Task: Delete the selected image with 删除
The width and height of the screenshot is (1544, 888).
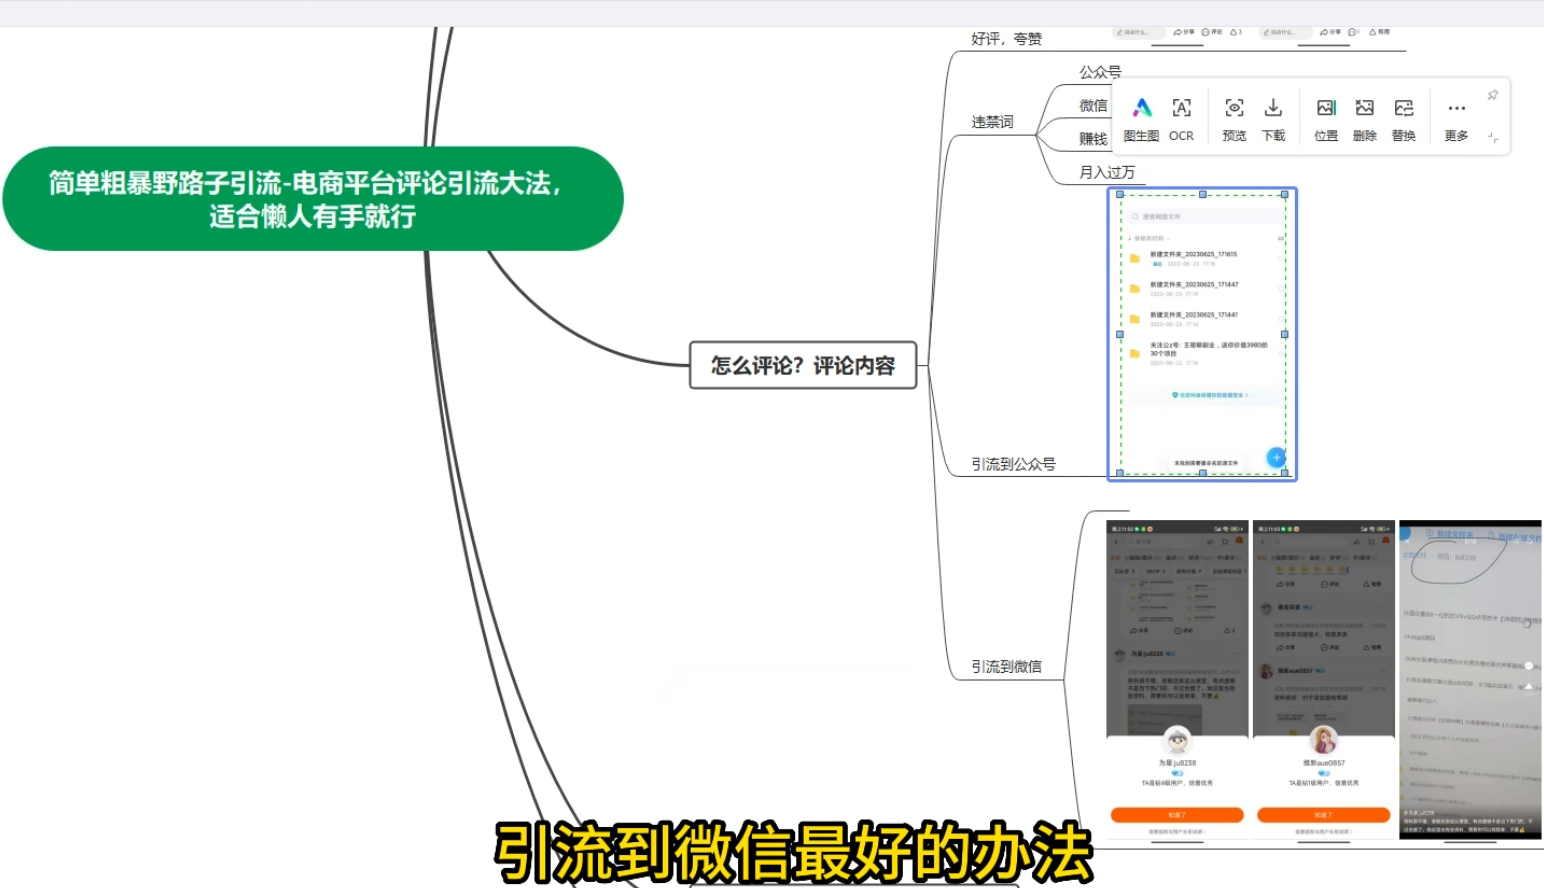Action: 1364,119
